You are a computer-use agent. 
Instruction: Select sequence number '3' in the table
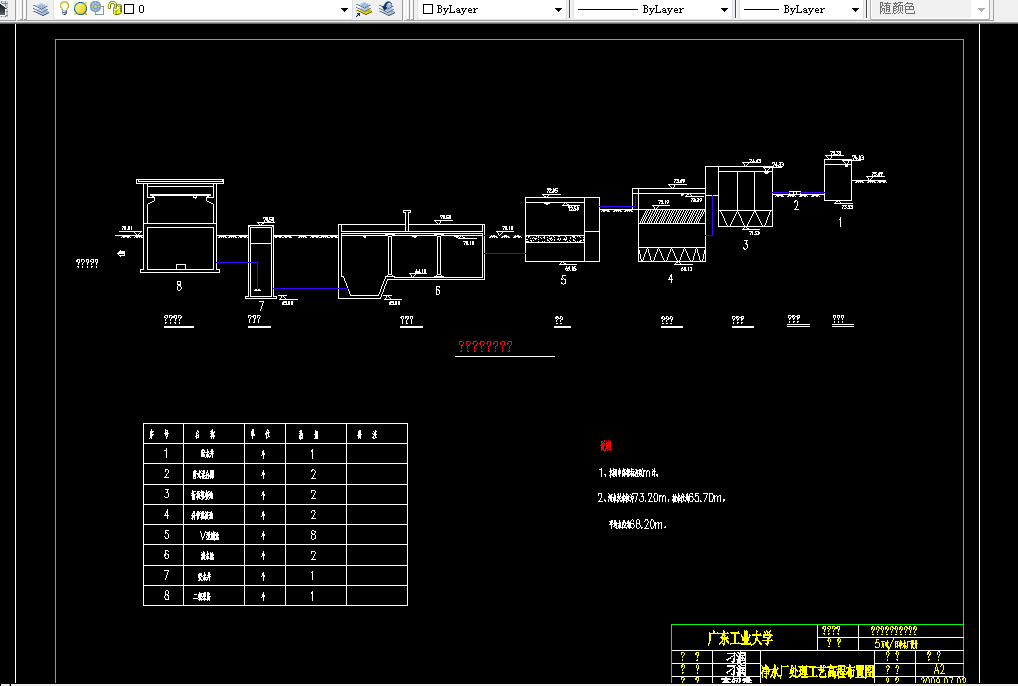coord(166,494)
